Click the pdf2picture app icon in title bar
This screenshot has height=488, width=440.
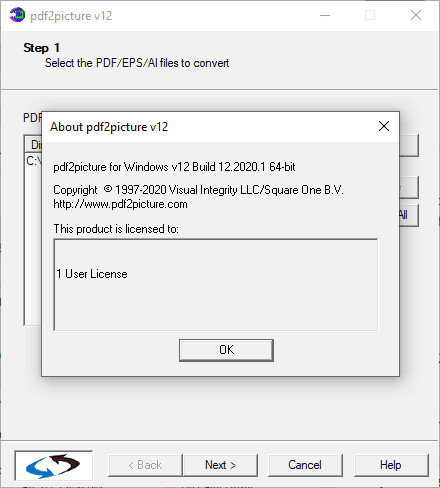coord(17,15)
